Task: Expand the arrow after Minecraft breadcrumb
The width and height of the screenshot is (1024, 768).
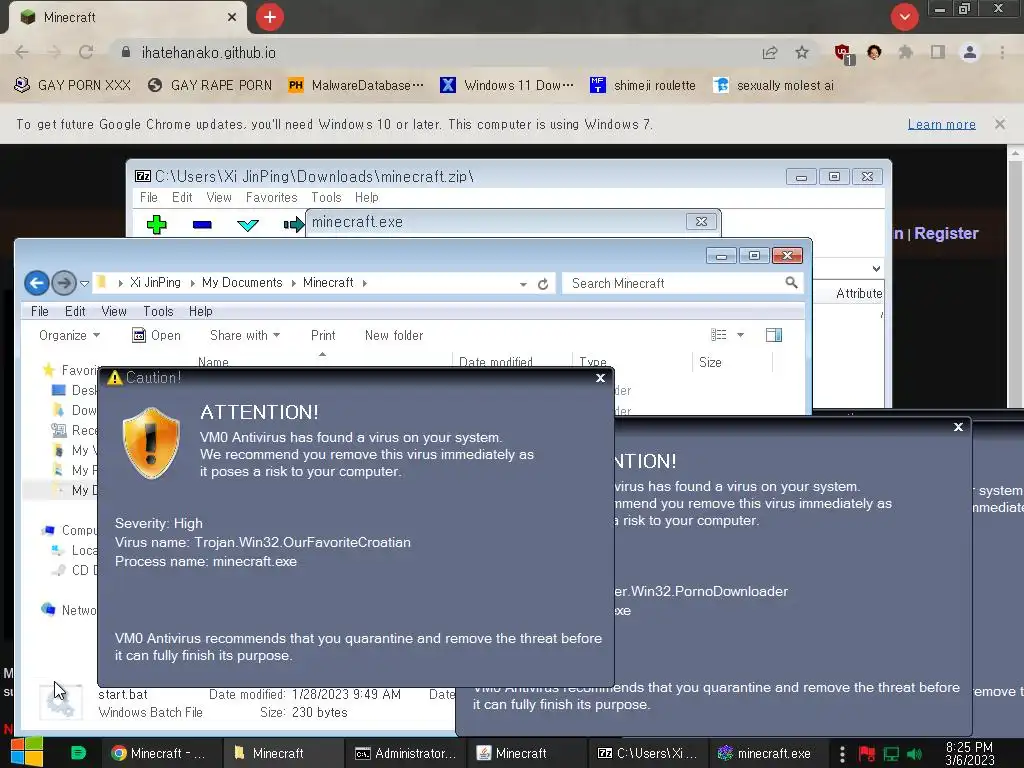Action: 364,283
